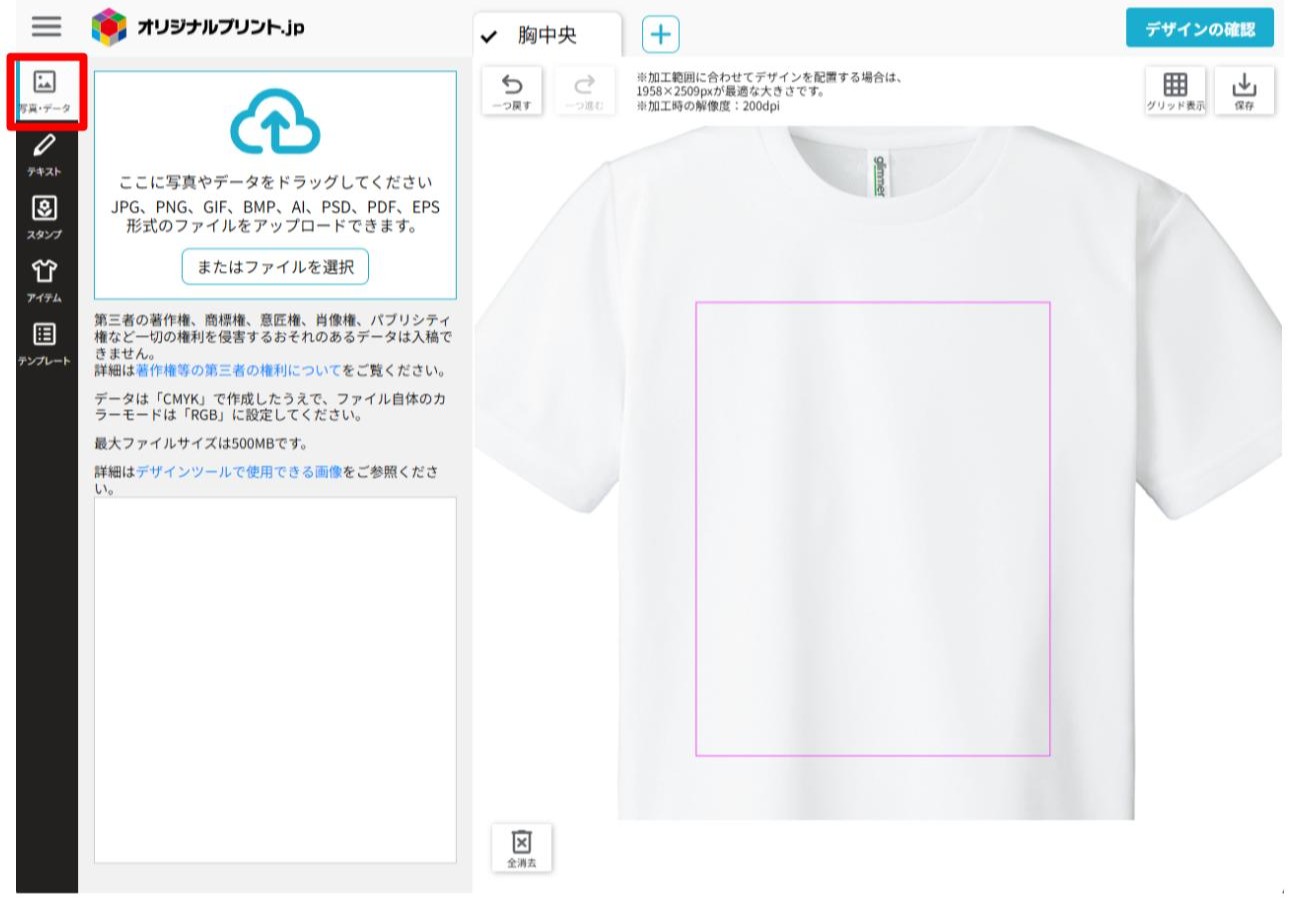Open the アイテム t-shirt panel
1300x900 pixels.
coord(44,281)
